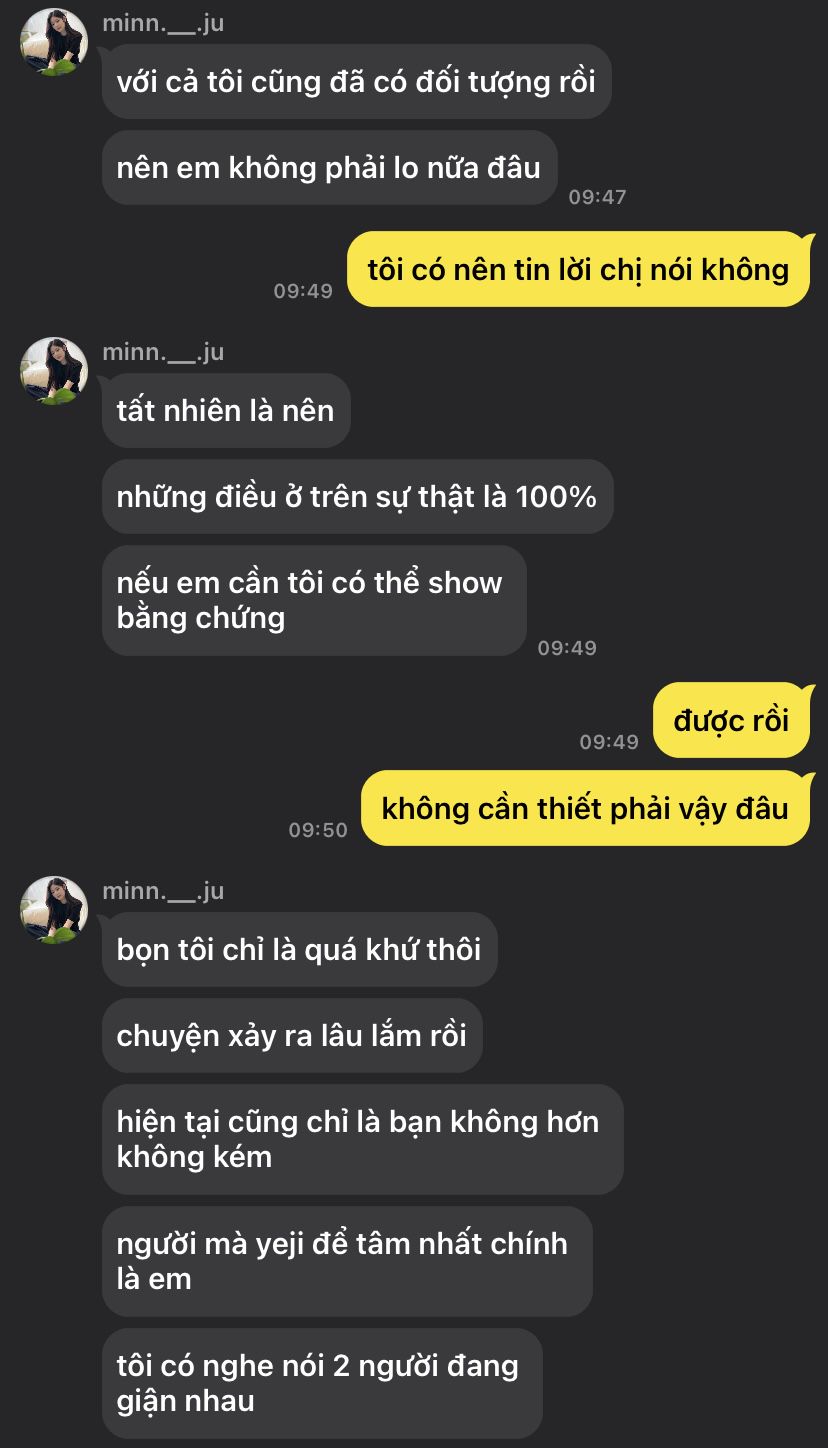Open the minn.__.ju username above "bọn tôi chỉ là quá khứ thôi"
The width and height of the screenshot is (828, 1448).
pos(163,891)
